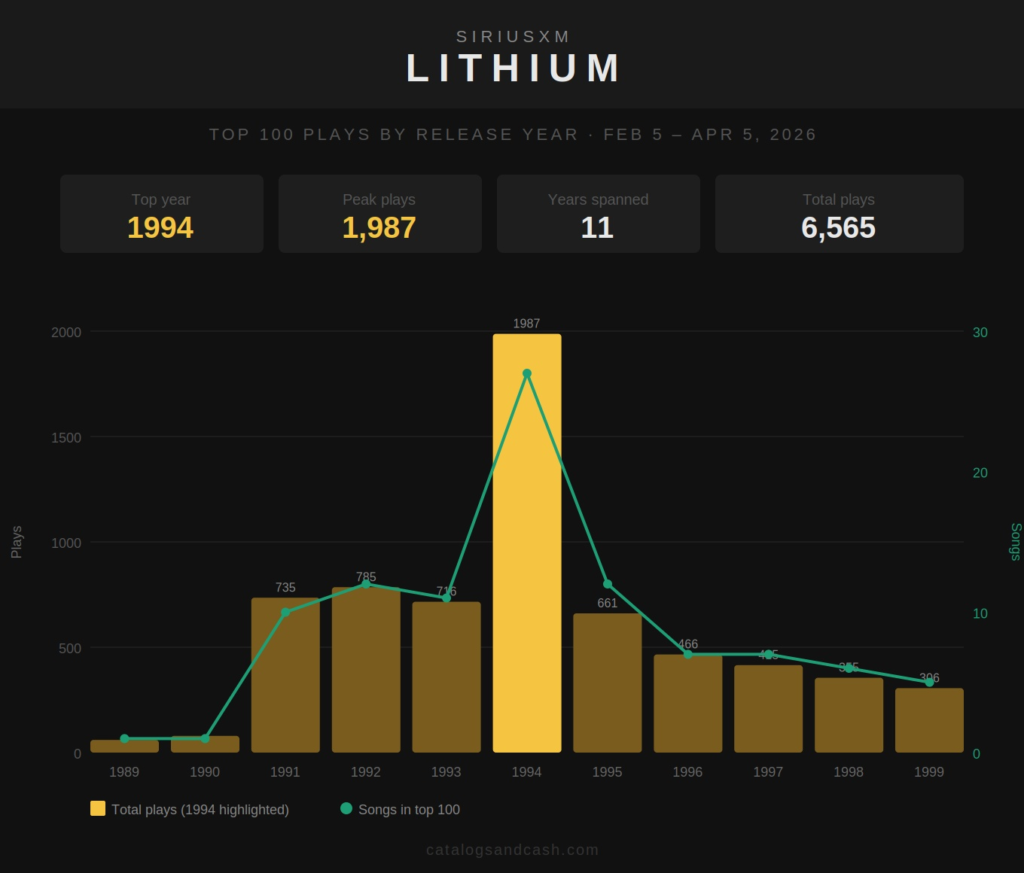The image size is (1024, 873).
Task: Click the 'Peak plays' 1,987 stat card
Action: pos(380,214)
